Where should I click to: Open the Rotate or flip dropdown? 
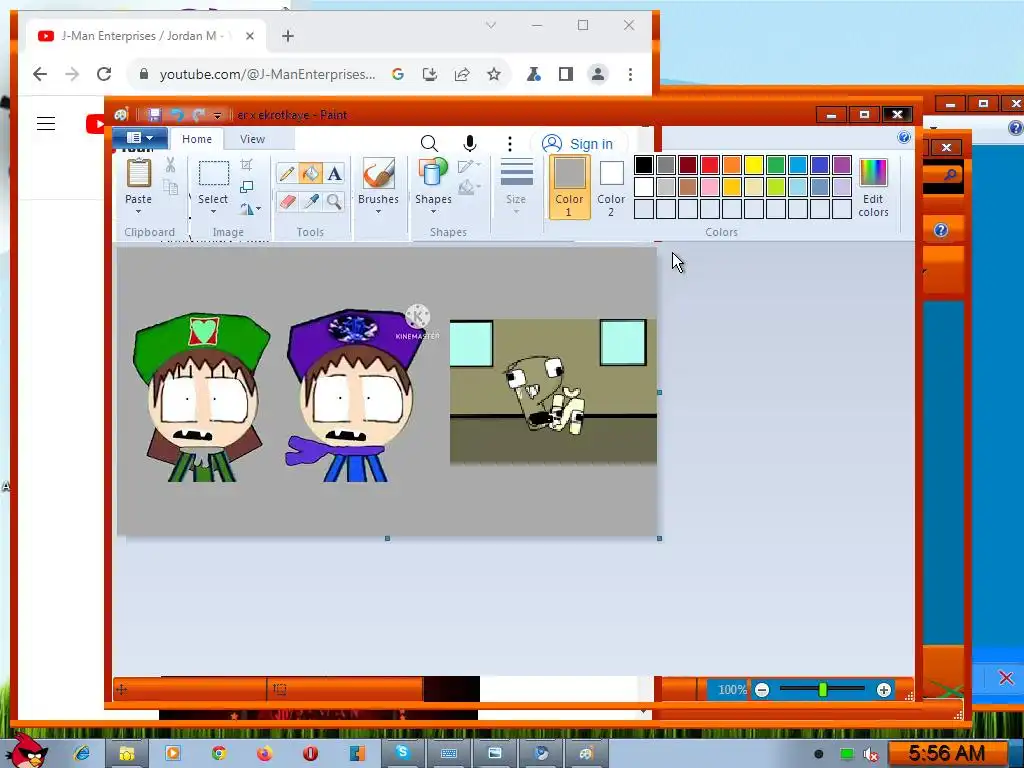[250, 209]
